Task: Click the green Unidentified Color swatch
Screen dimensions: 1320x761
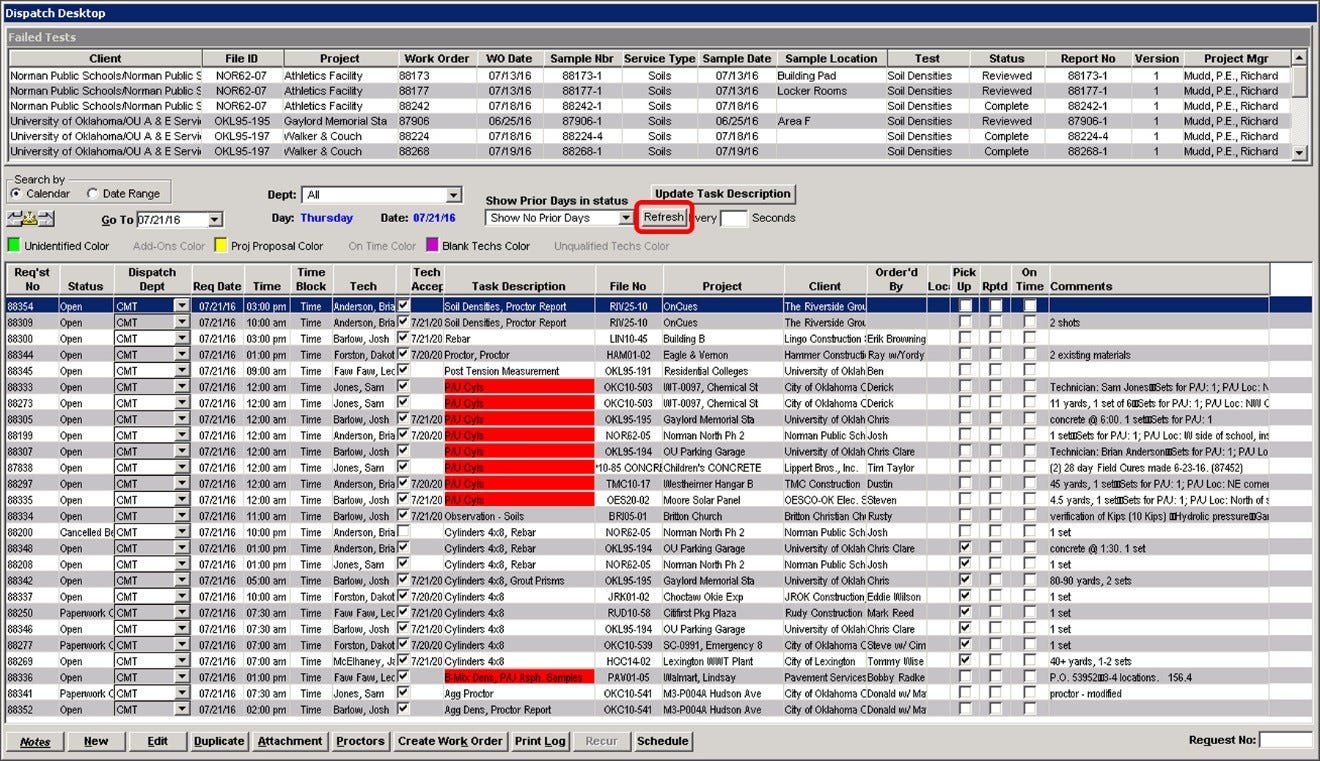Action: 14,245
